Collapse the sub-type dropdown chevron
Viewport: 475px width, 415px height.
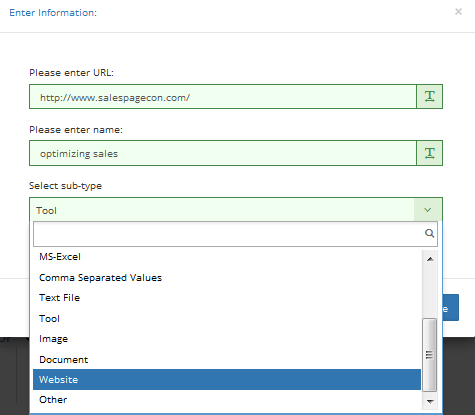coord(428,210)
